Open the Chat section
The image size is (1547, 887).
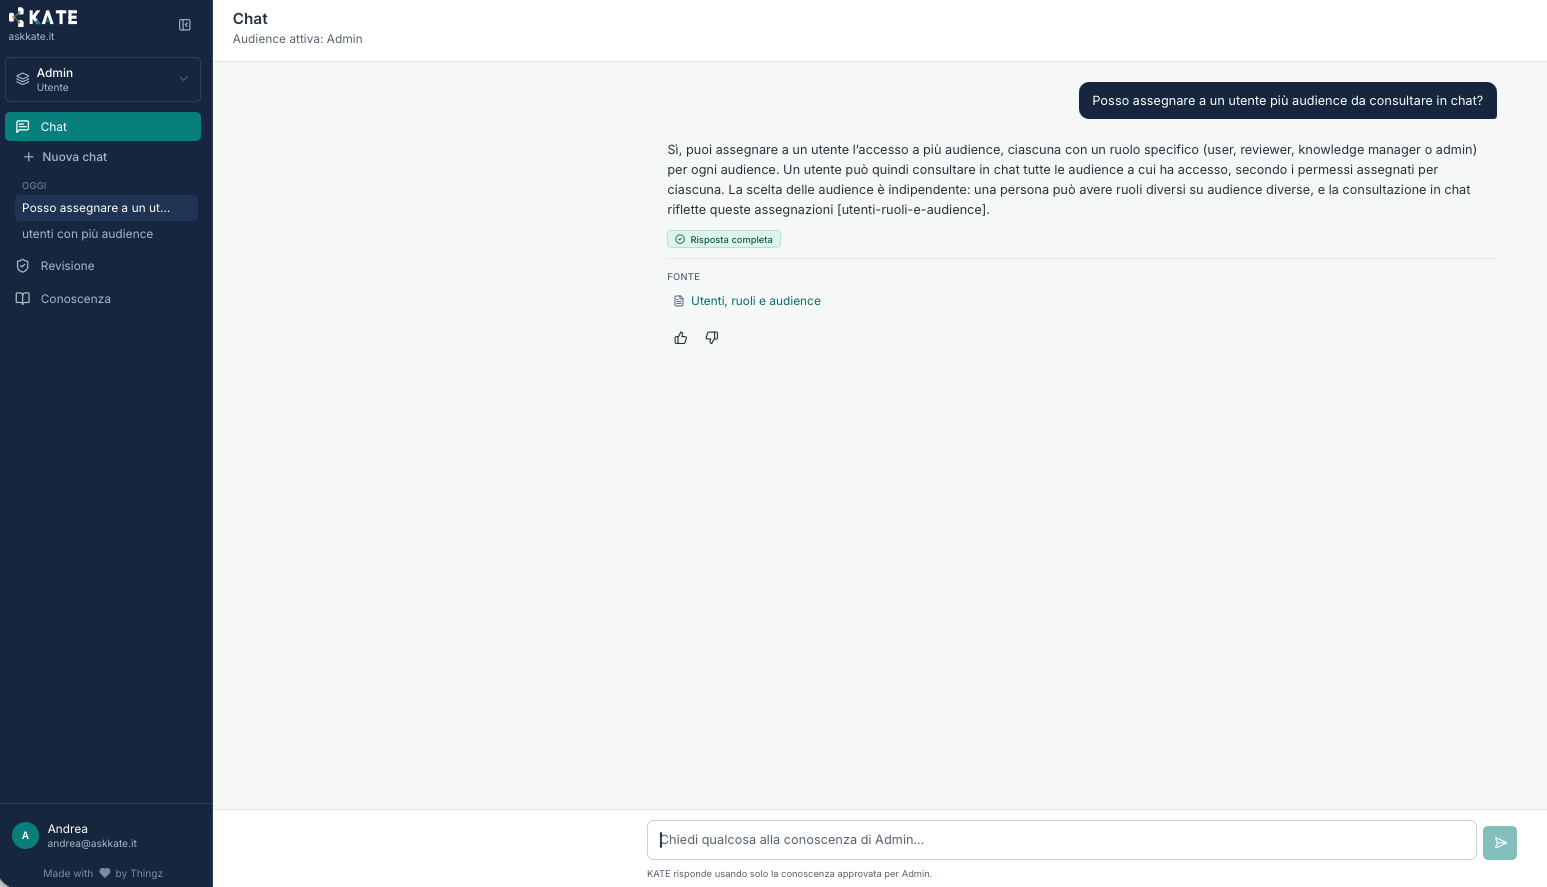(103, 127)
